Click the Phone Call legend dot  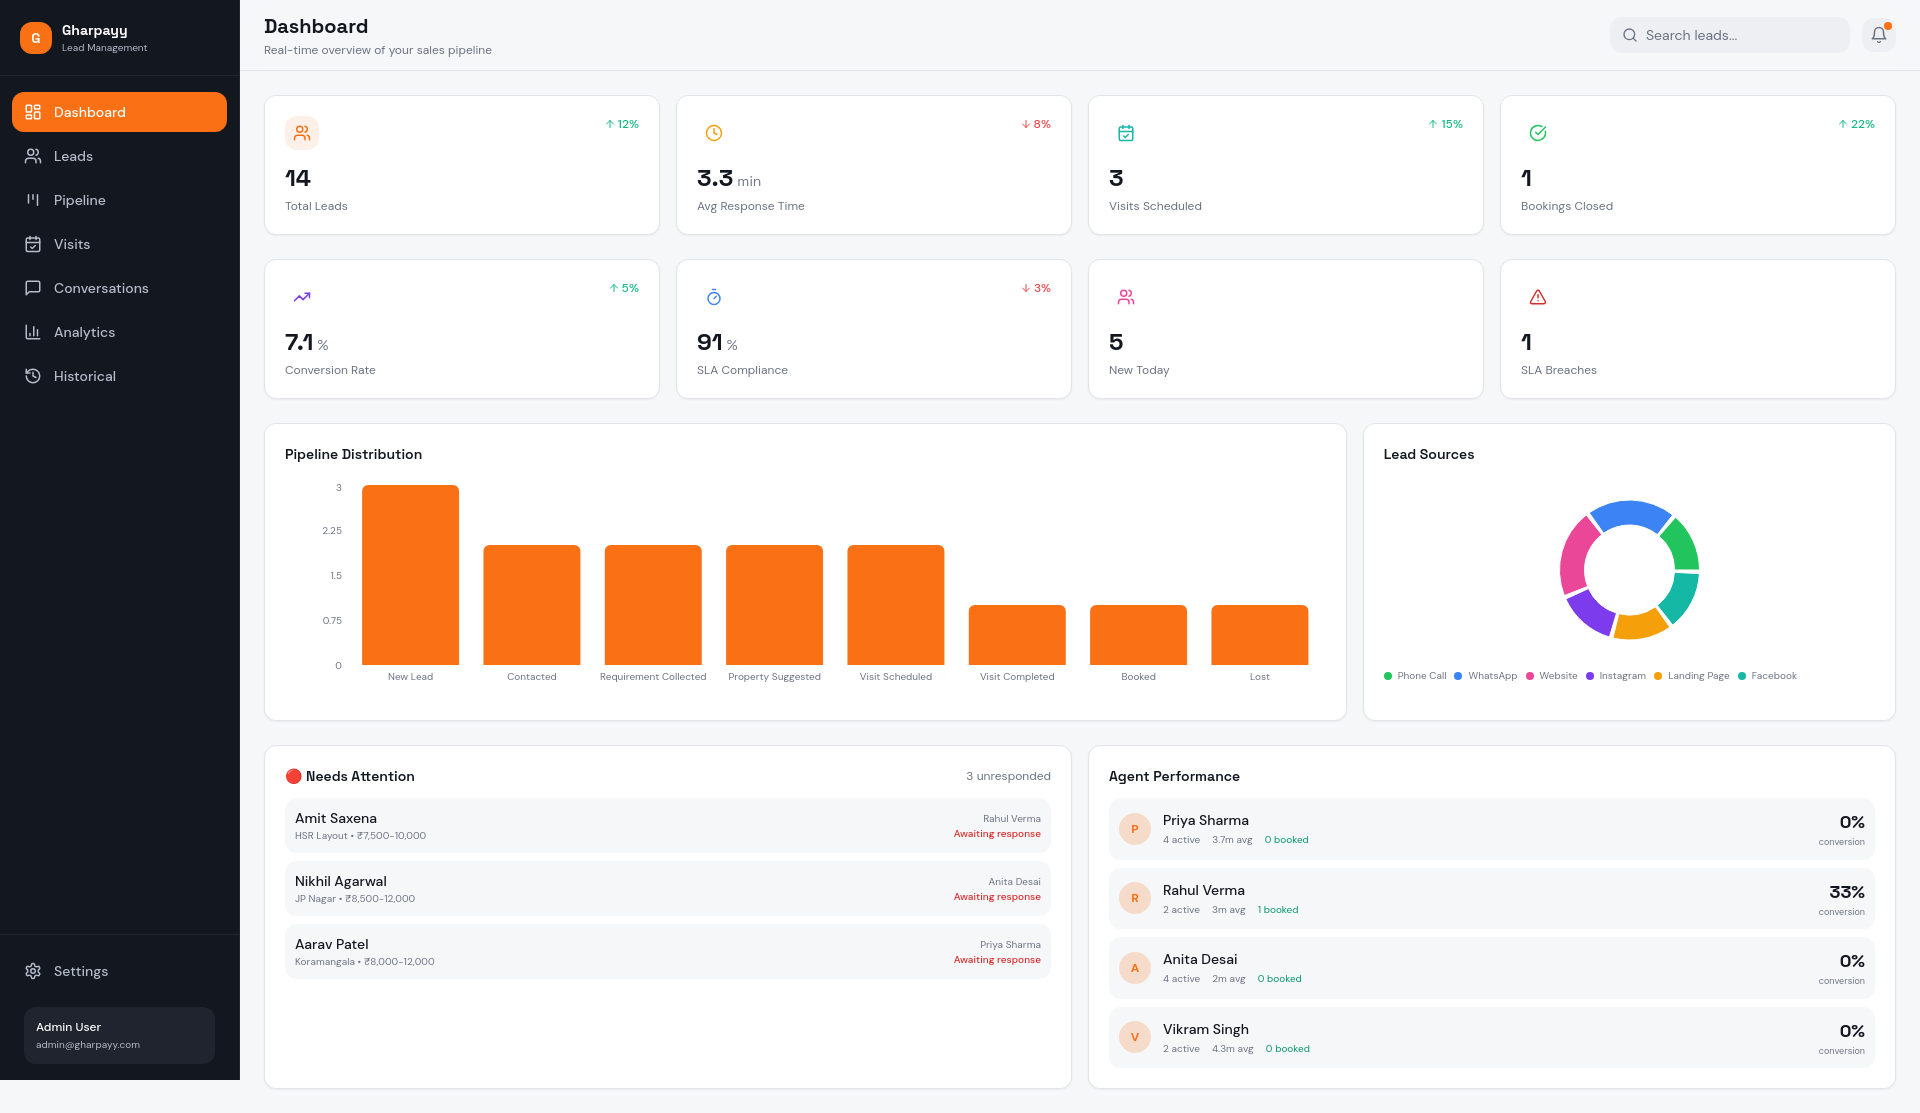1388,676
